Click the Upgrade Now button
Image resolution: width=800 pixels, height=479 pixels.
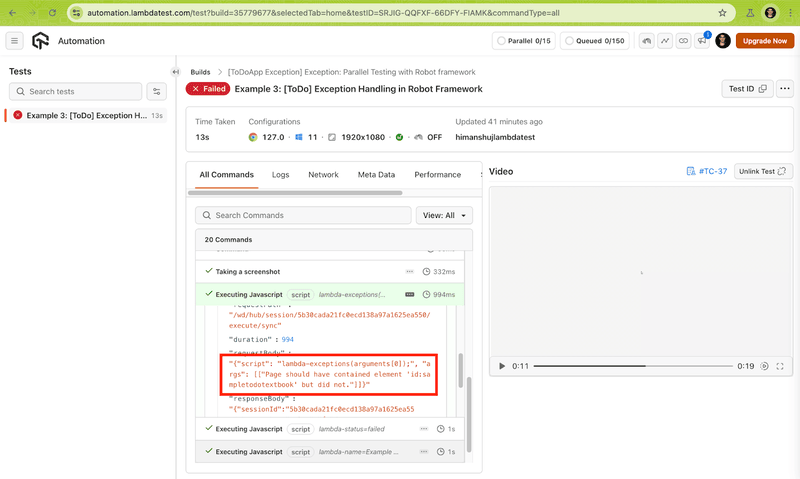coord(765,41)
